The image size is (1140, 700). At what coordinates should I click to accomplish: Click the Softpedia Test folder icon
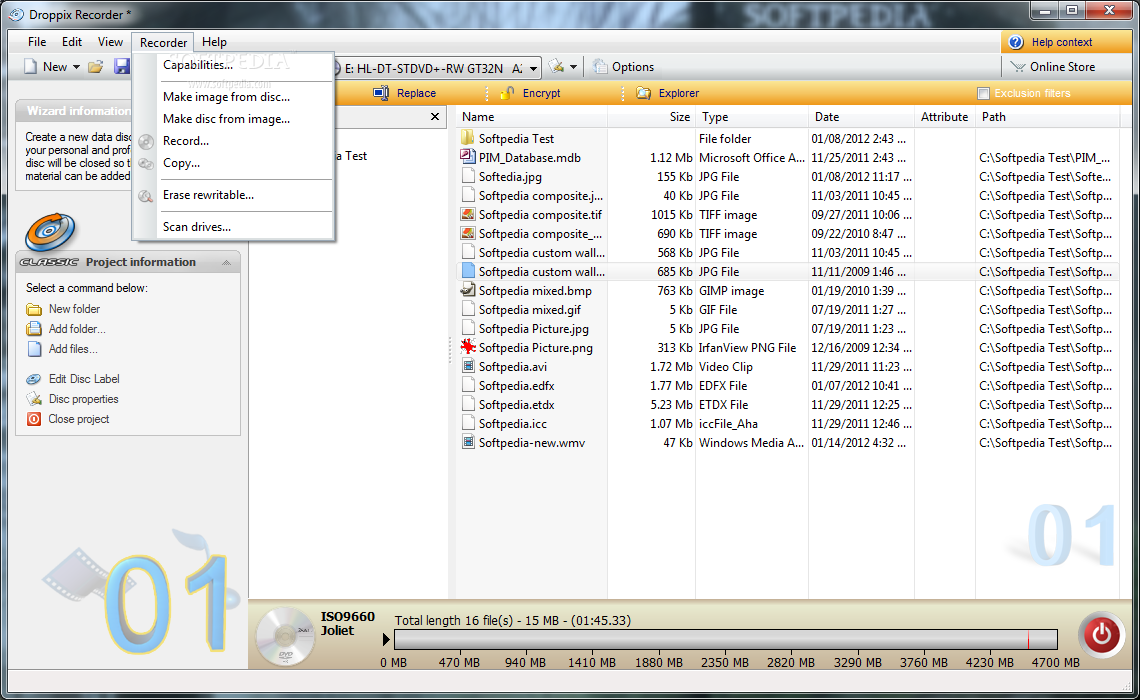pos(467,137)
